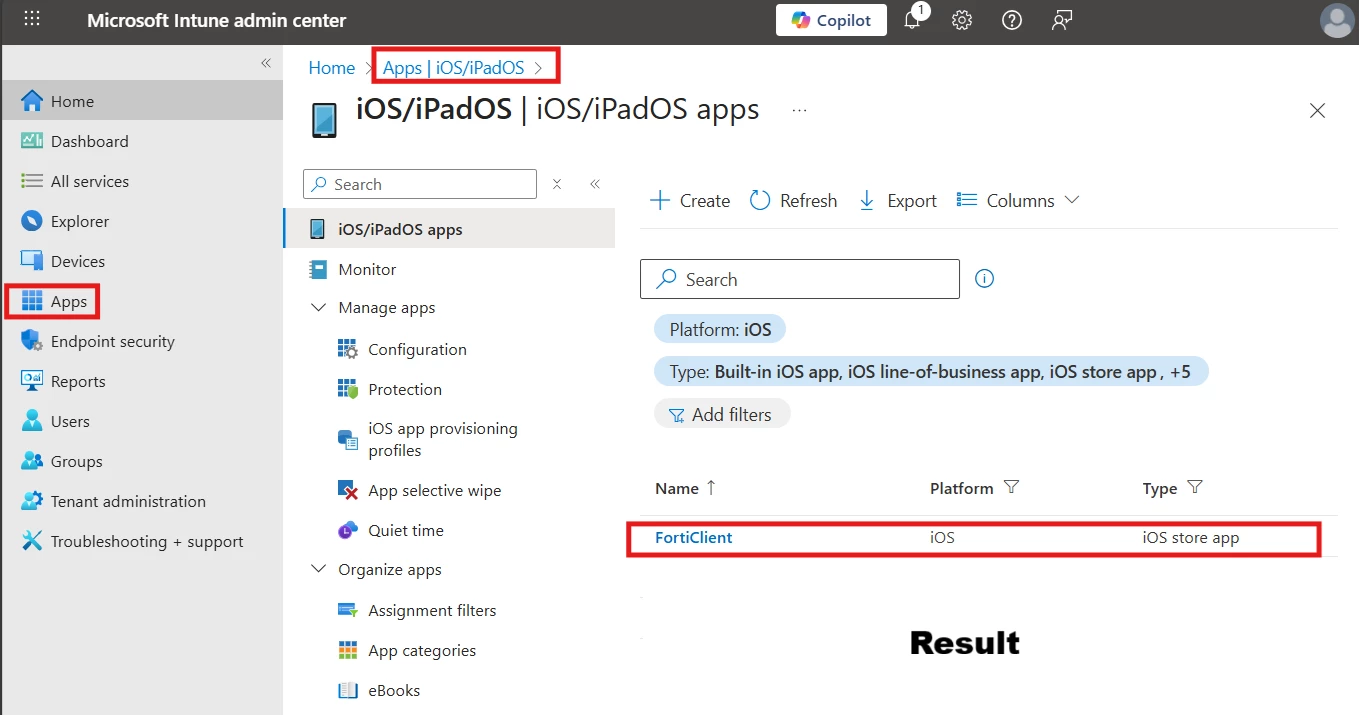
Task: Open the Columns dropdown
Action: [1018, 200]
